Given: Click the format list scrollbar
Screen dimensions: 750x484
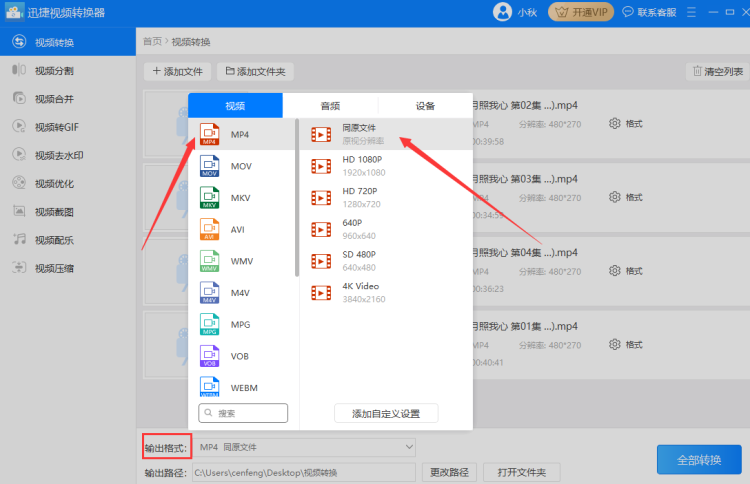Looking at the screenshot, I should (x=297, y=198).
